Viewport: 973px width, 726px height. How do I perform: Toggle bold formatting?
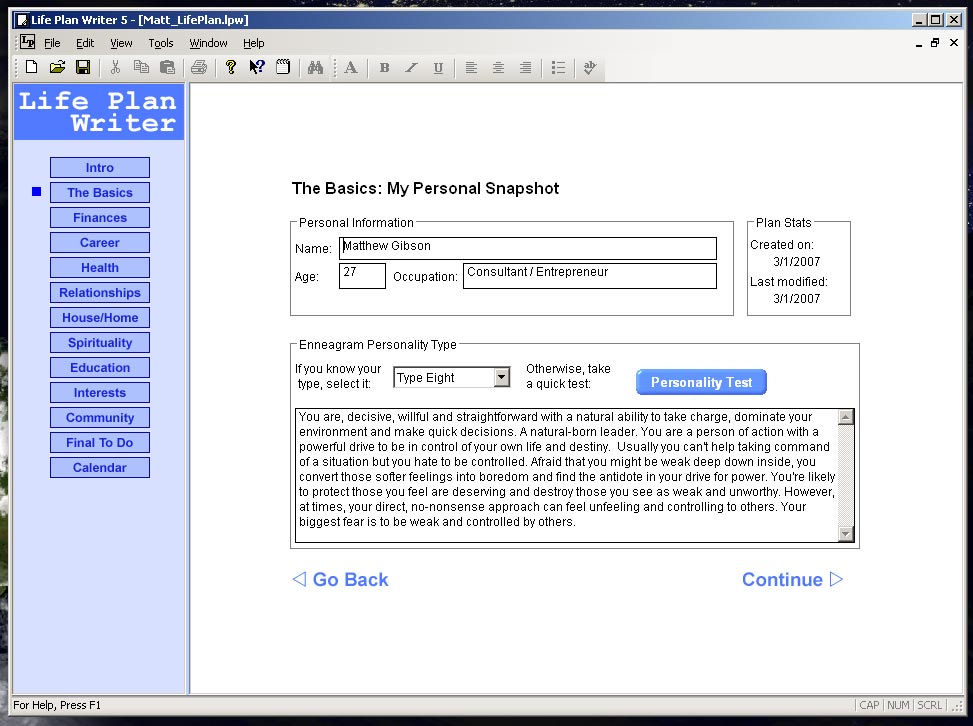click(384, 68)
